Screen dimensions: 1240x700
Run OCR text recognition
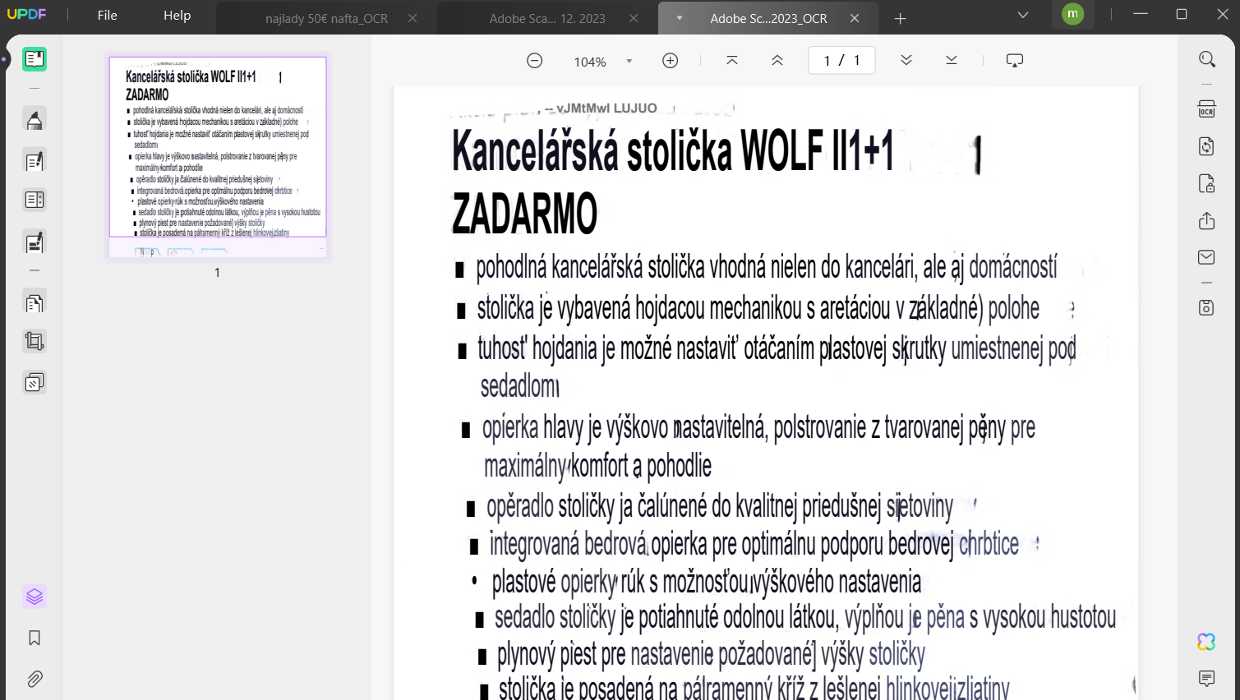1207,109
